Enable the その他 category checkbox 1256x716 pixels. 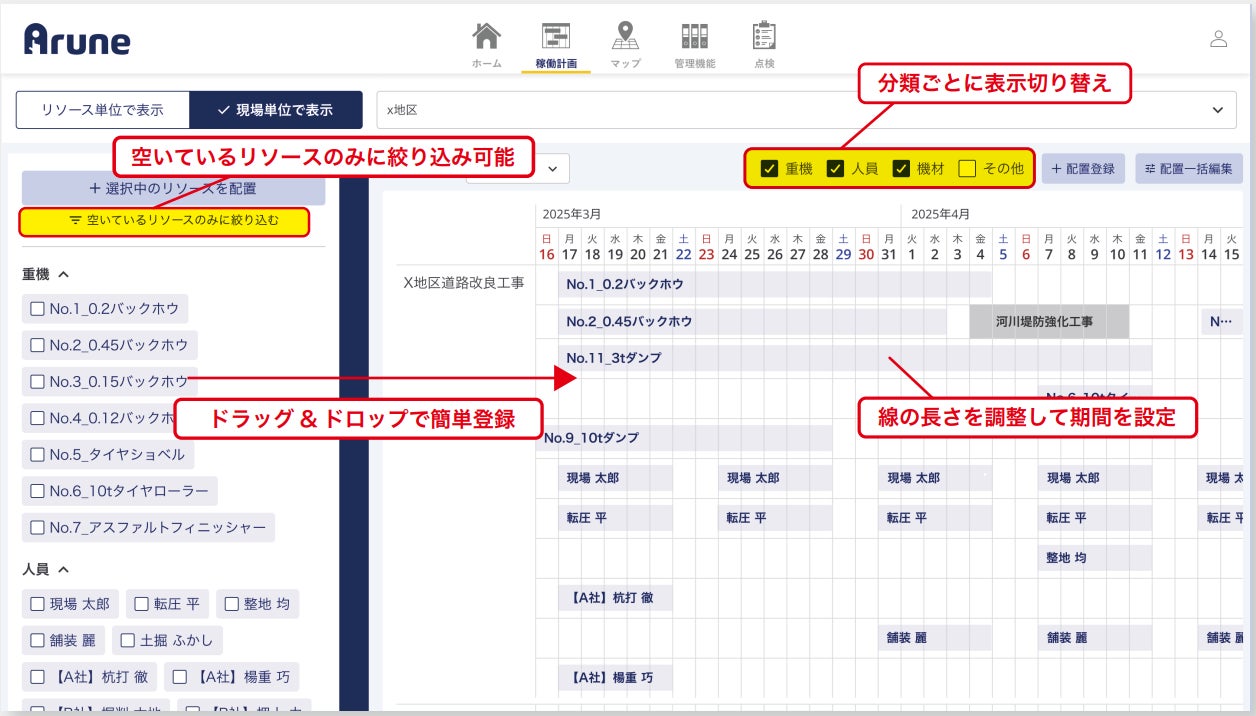pos(967,169)
